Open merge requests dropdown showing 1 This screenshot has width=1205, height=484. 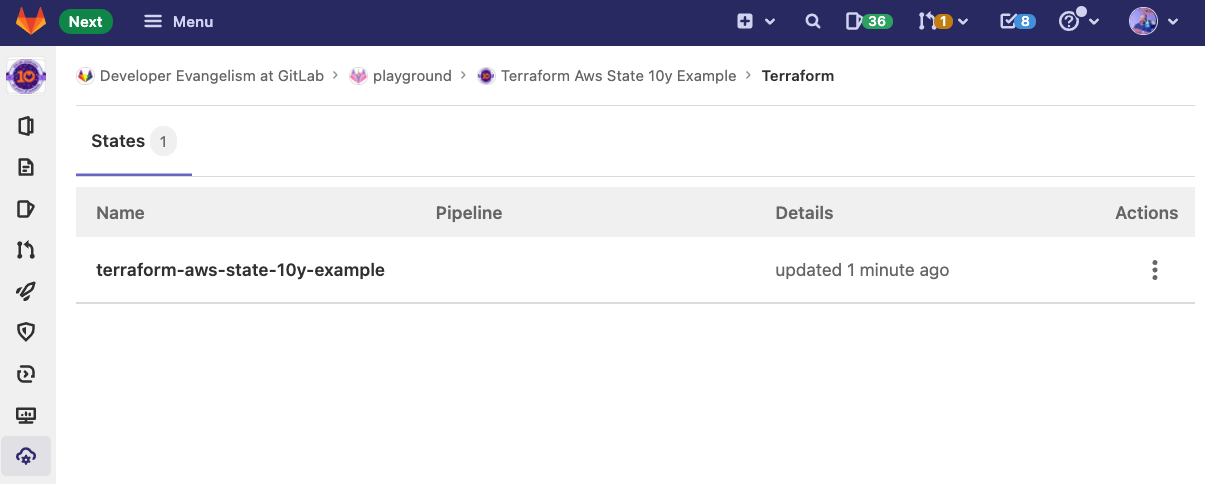(943, 21)
